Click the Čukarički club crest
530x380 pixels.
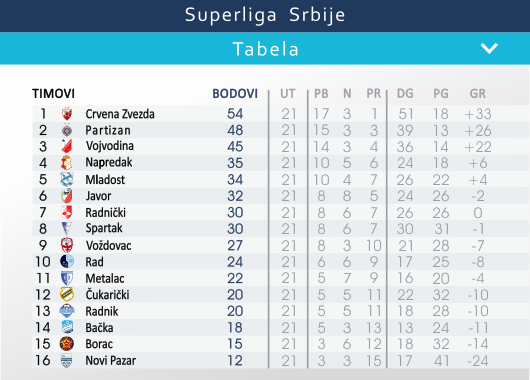coord(67,294)
